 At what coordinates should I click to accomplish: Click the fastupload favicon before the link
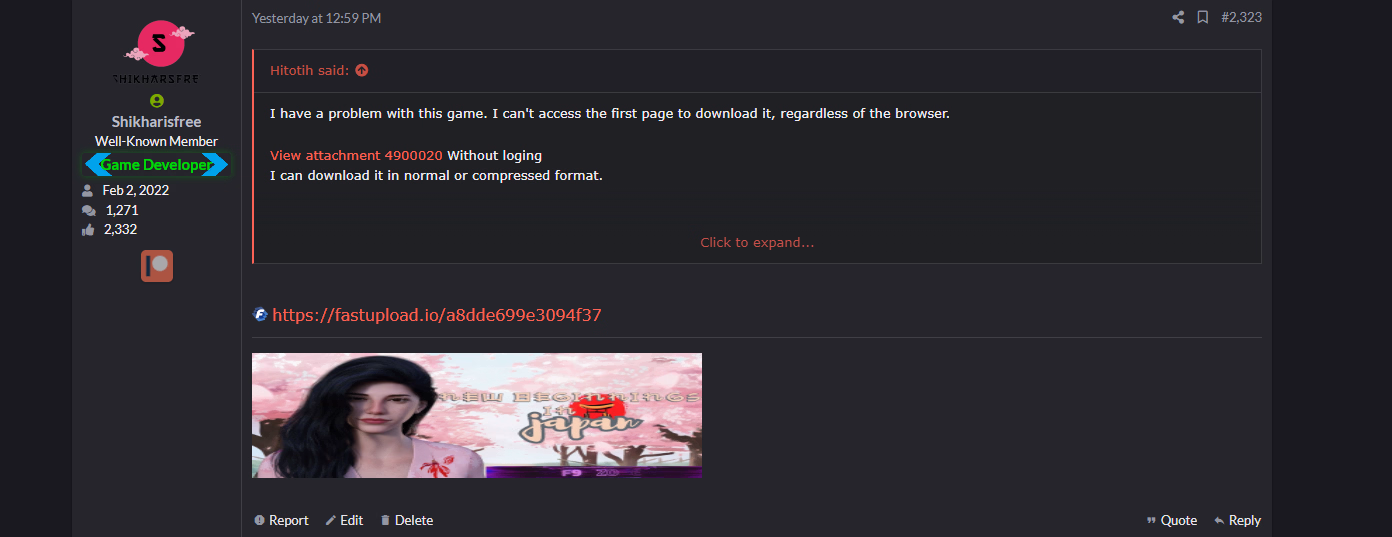click(260, 314)
